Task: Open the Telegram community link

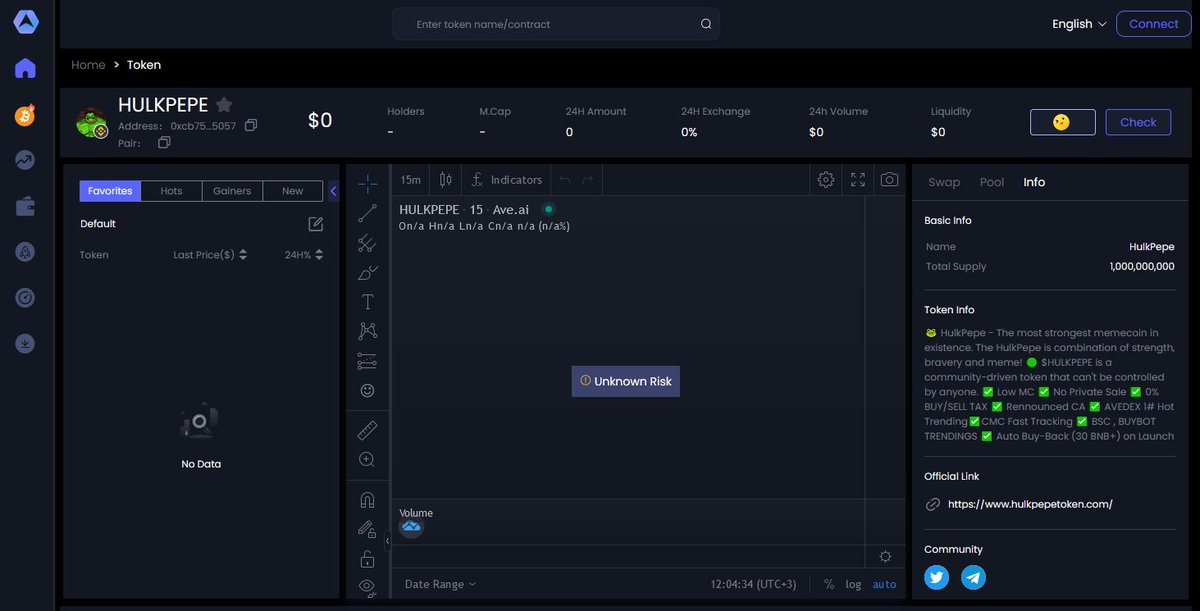Action: pyautogui.click(x=973, y=577)
